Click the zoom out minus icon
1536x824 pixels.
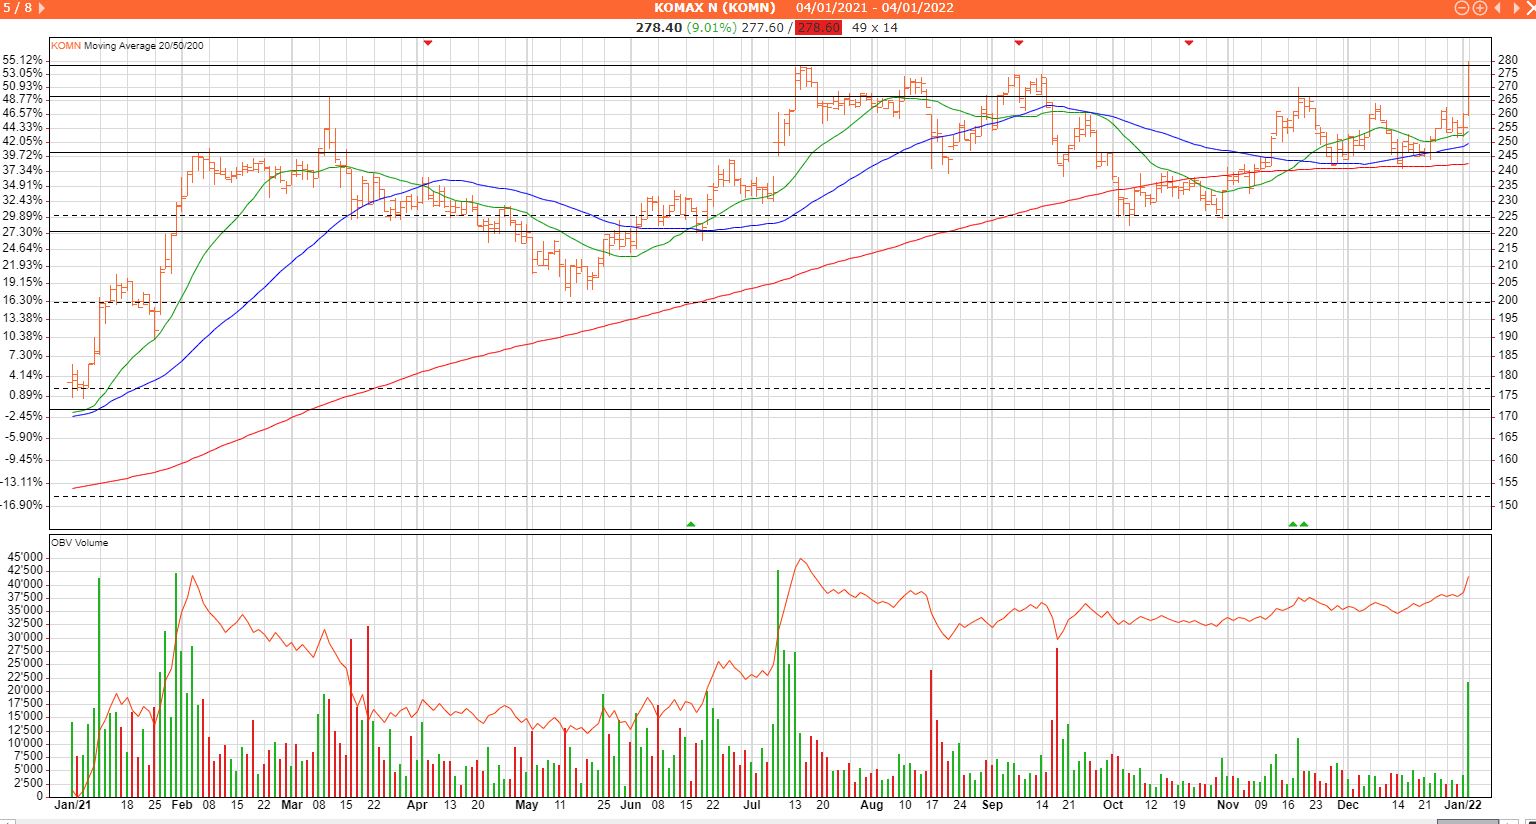[x=1462, y=8]
